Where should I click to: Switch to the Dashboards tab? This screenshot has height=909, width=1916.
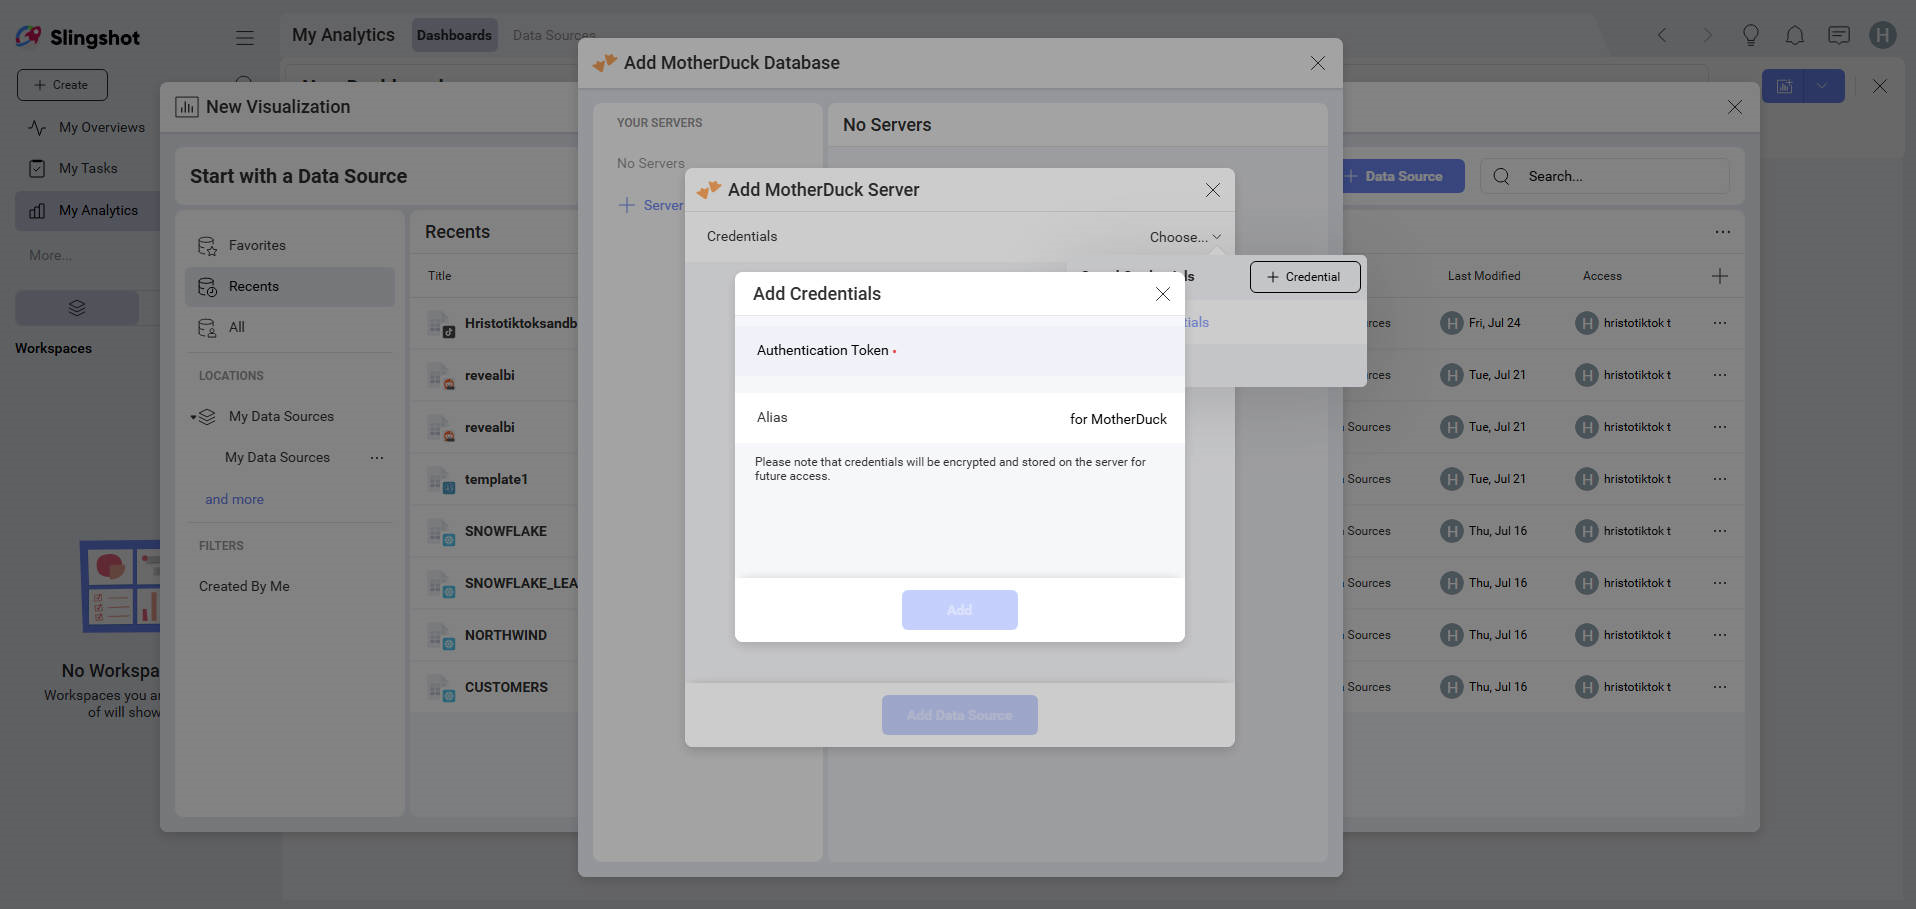[x=454, y=35]
